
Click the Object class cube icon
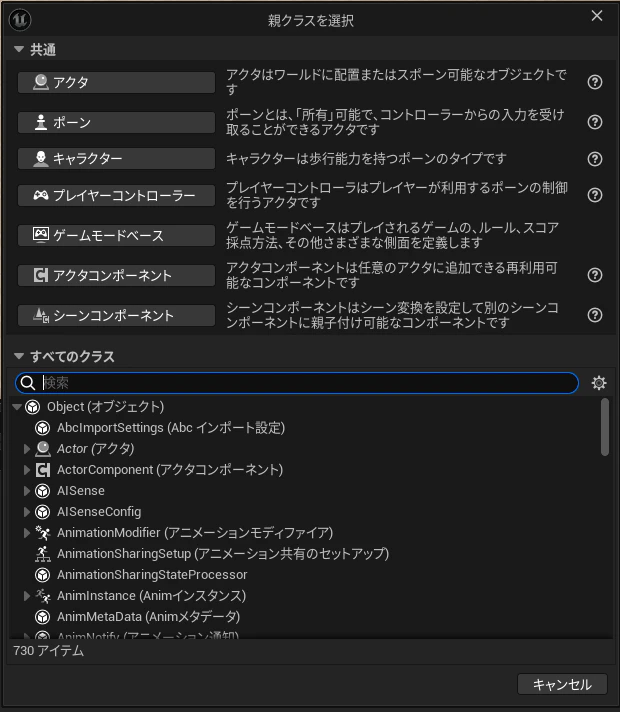pos(33,407)
